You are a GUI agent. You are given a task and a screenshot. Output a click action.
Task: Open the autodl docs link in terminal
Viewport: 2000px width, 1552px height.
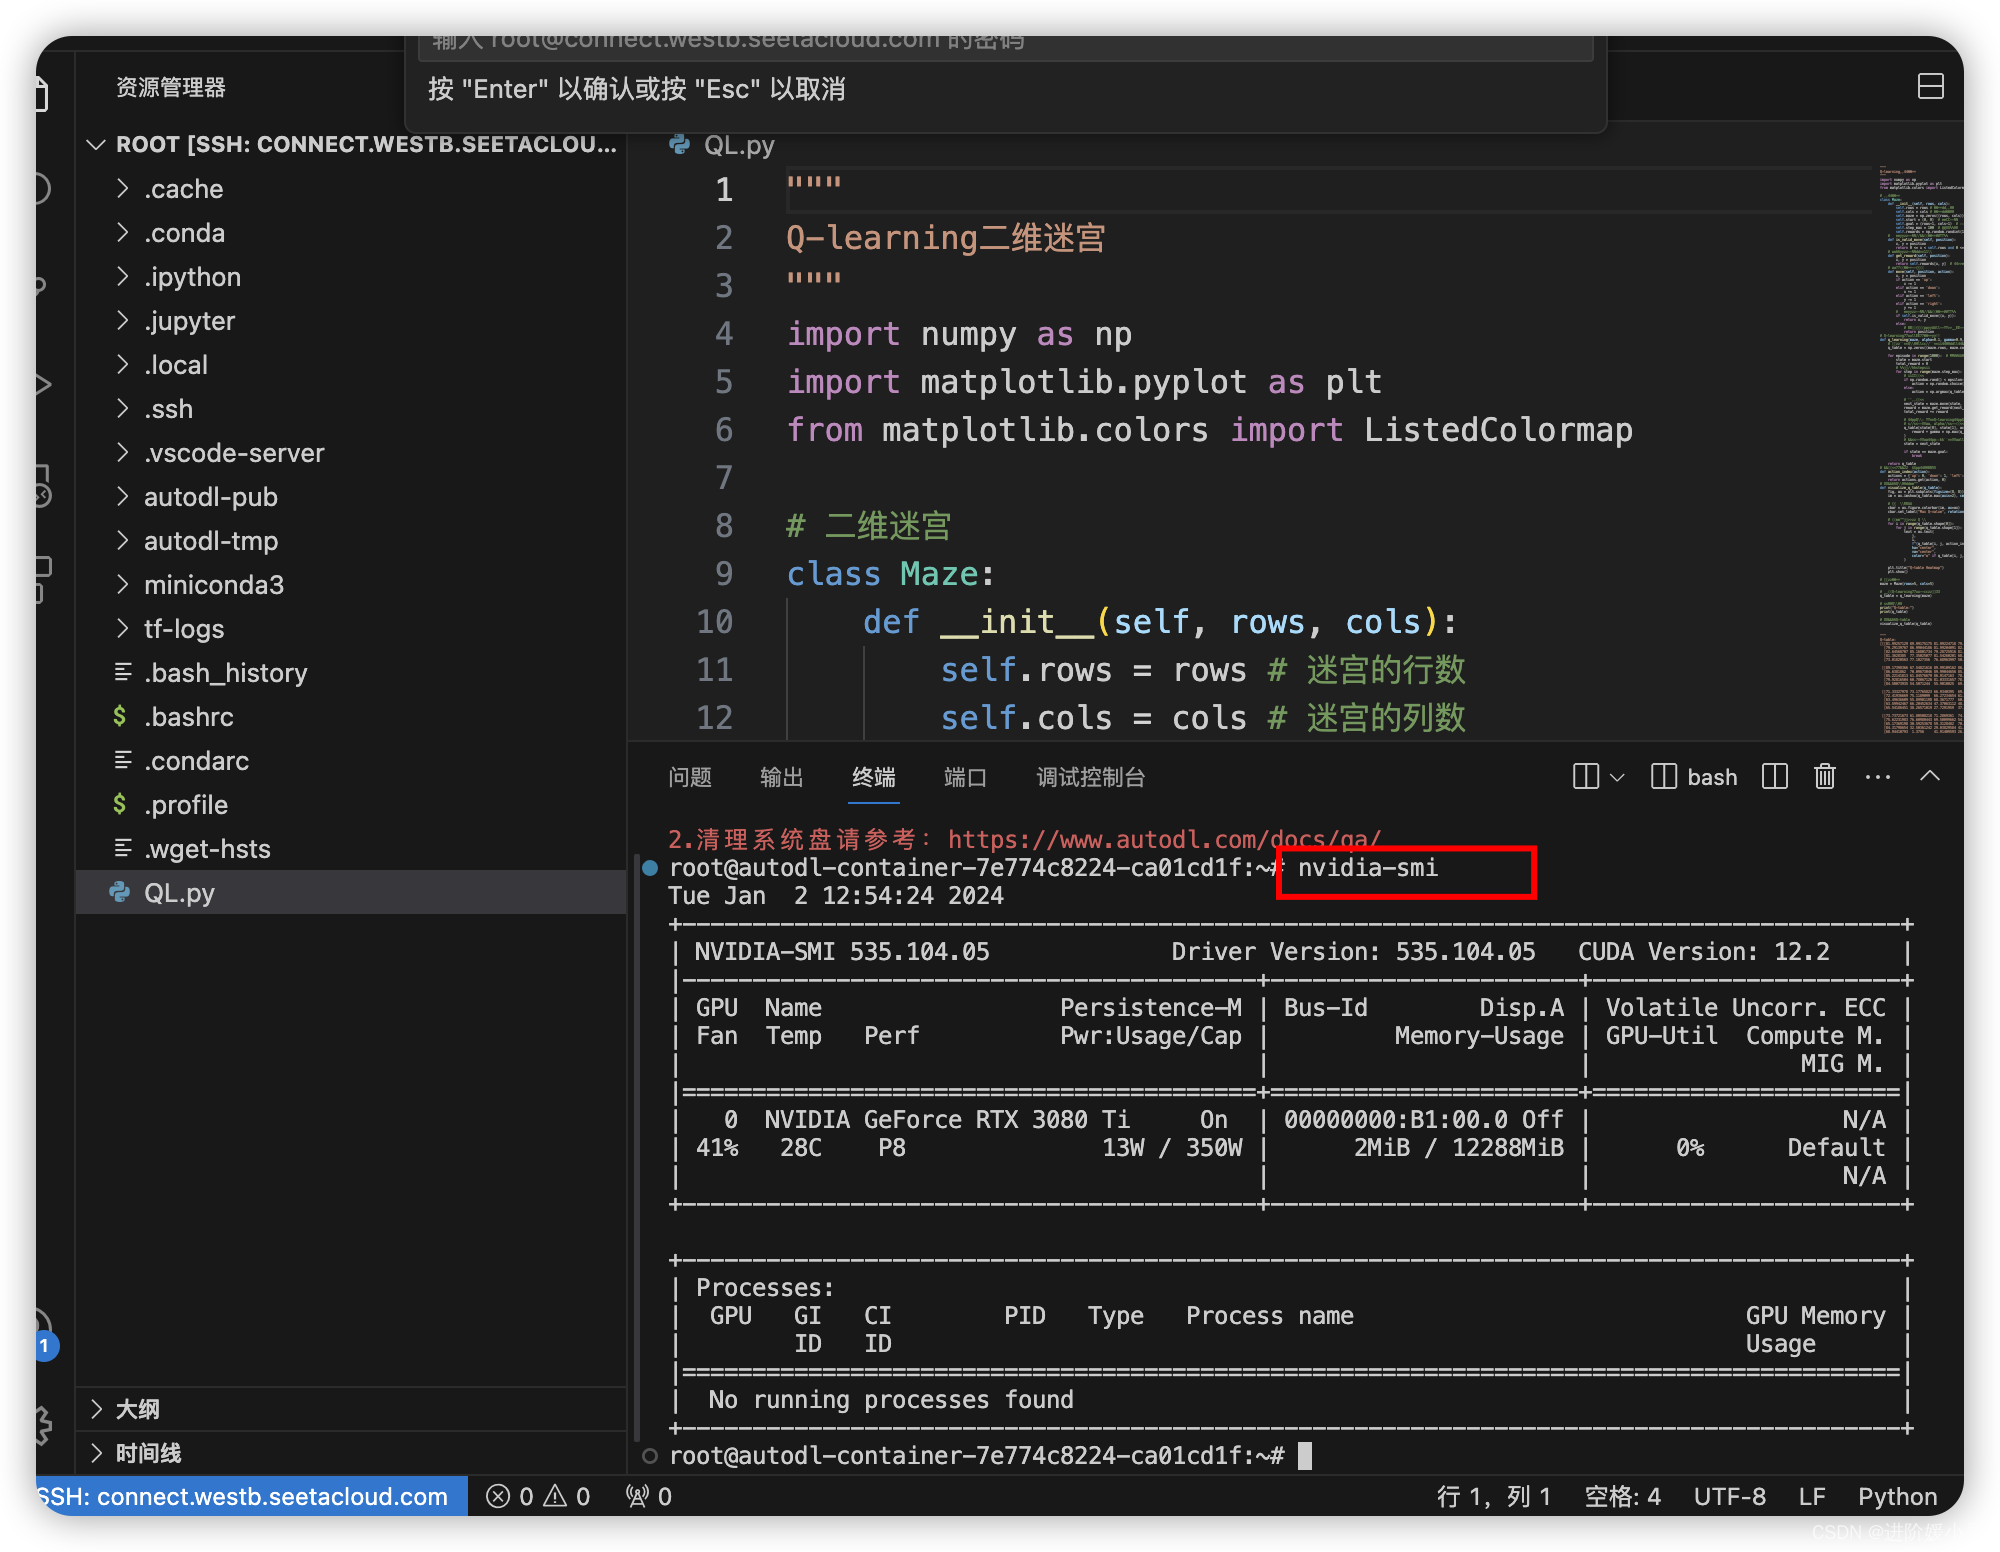pos(1164,838)
